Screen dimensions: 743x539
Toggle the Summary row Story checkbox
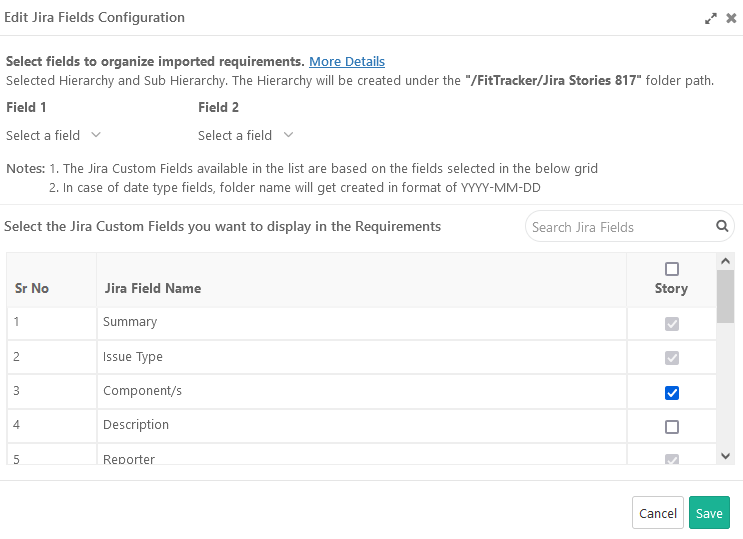(x=672, y=324)
